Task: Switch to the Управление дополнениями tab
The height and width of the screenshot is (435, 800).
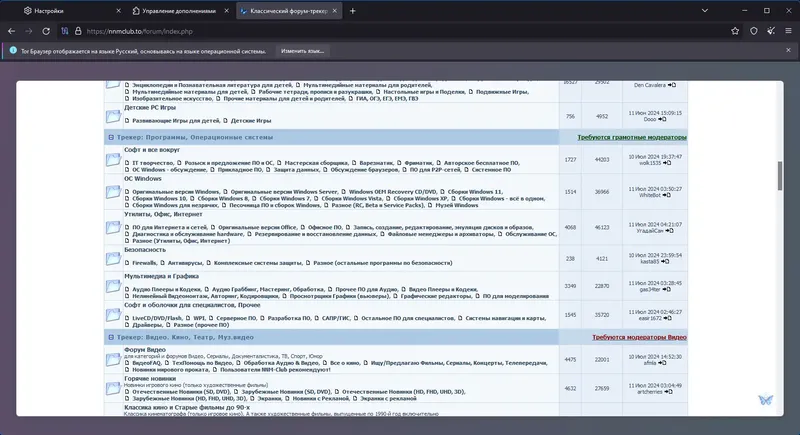Action: point(179,11)
